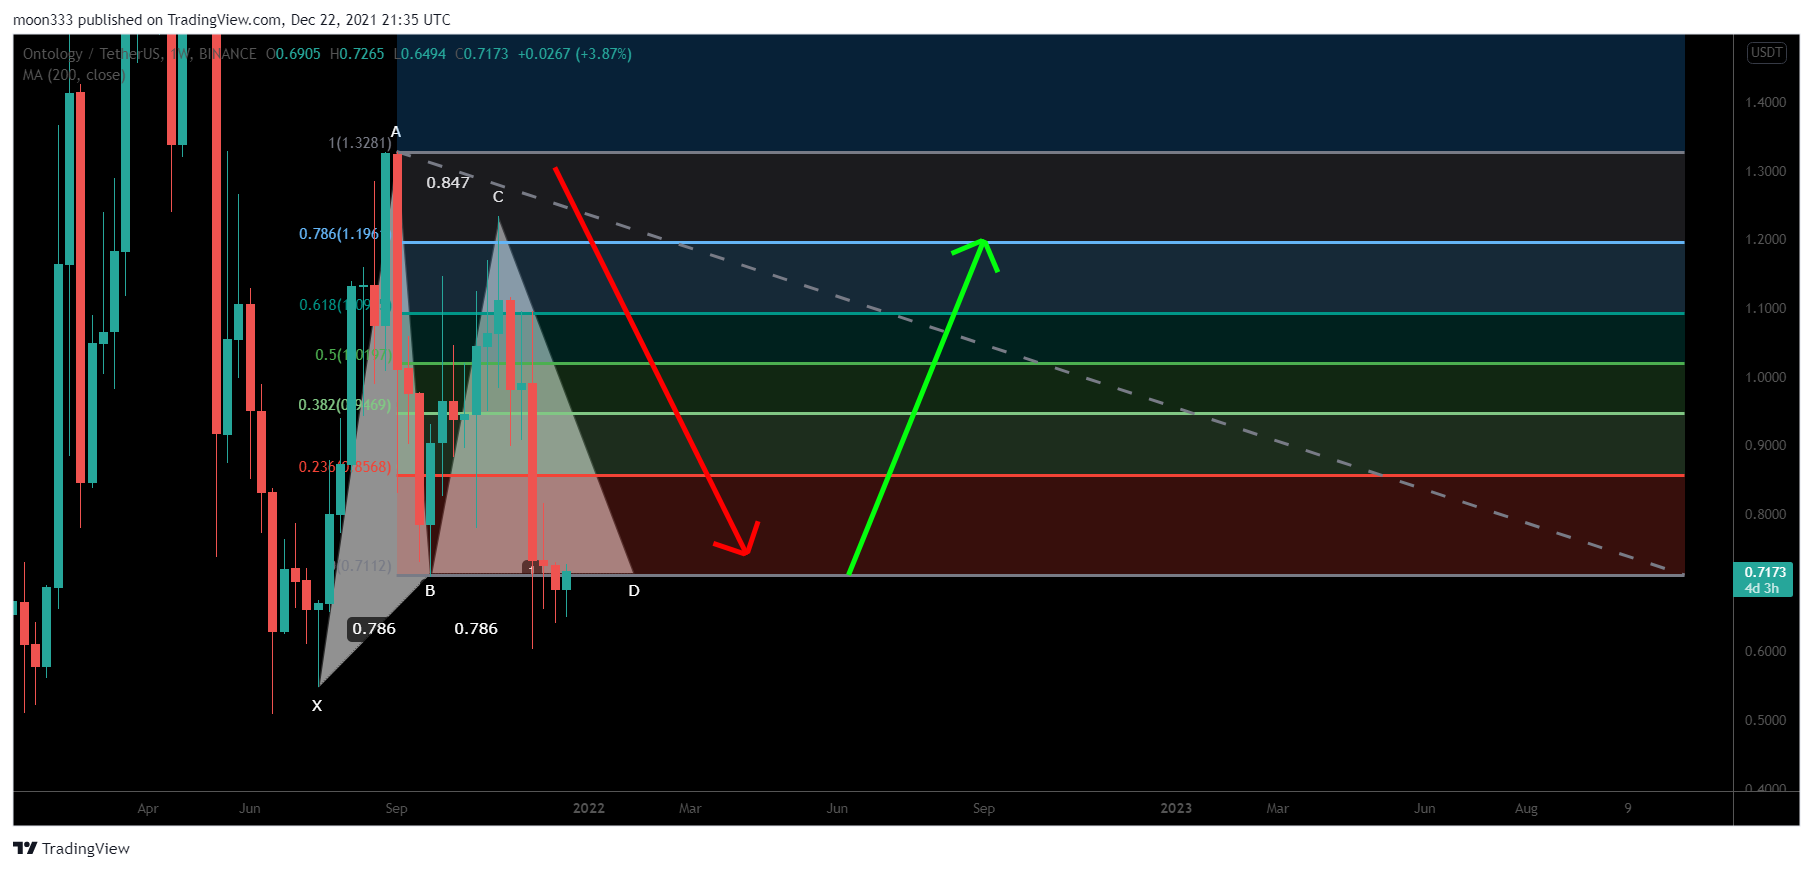
Task: Click the current price tag 0.7173 4d 3h
Action: [1764, 580]
